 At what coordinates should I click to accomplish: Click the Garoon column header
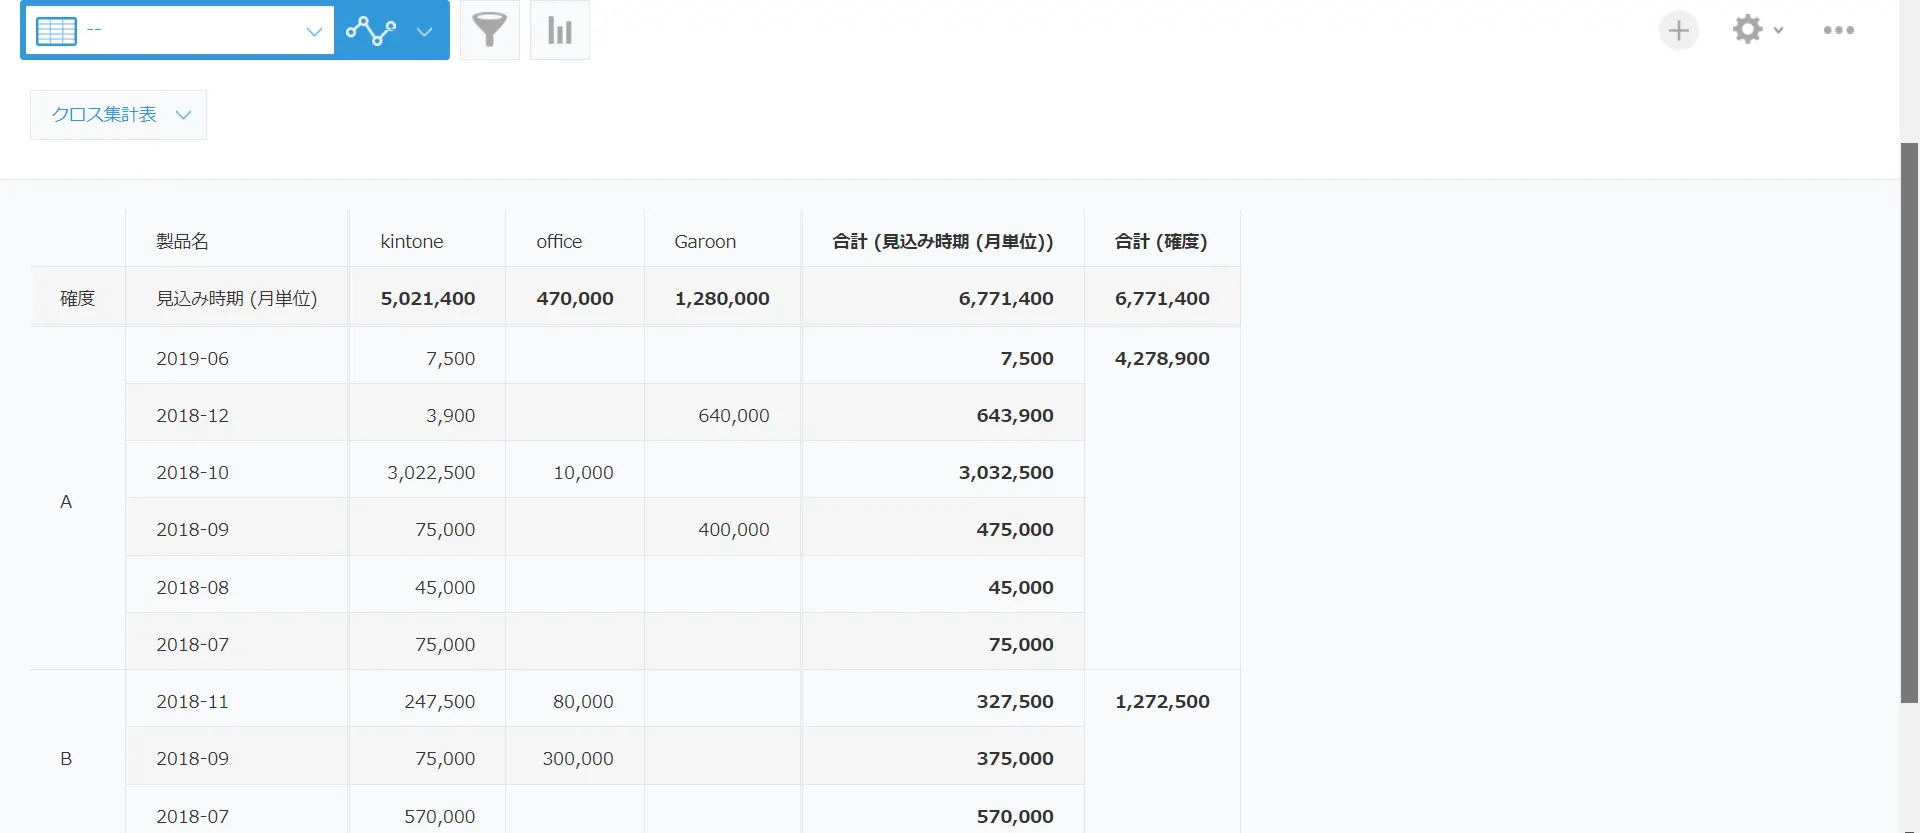(x=704, y=241)
